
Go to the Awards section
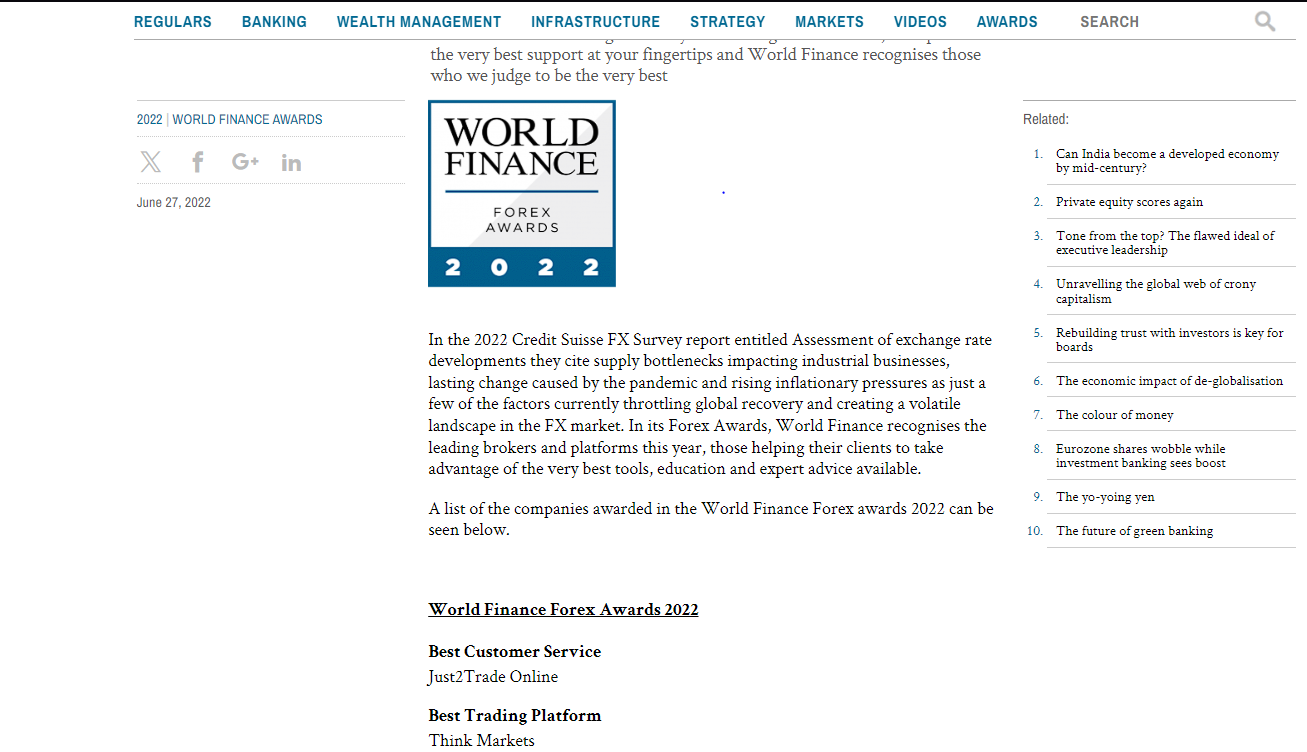coord(1007,22)
